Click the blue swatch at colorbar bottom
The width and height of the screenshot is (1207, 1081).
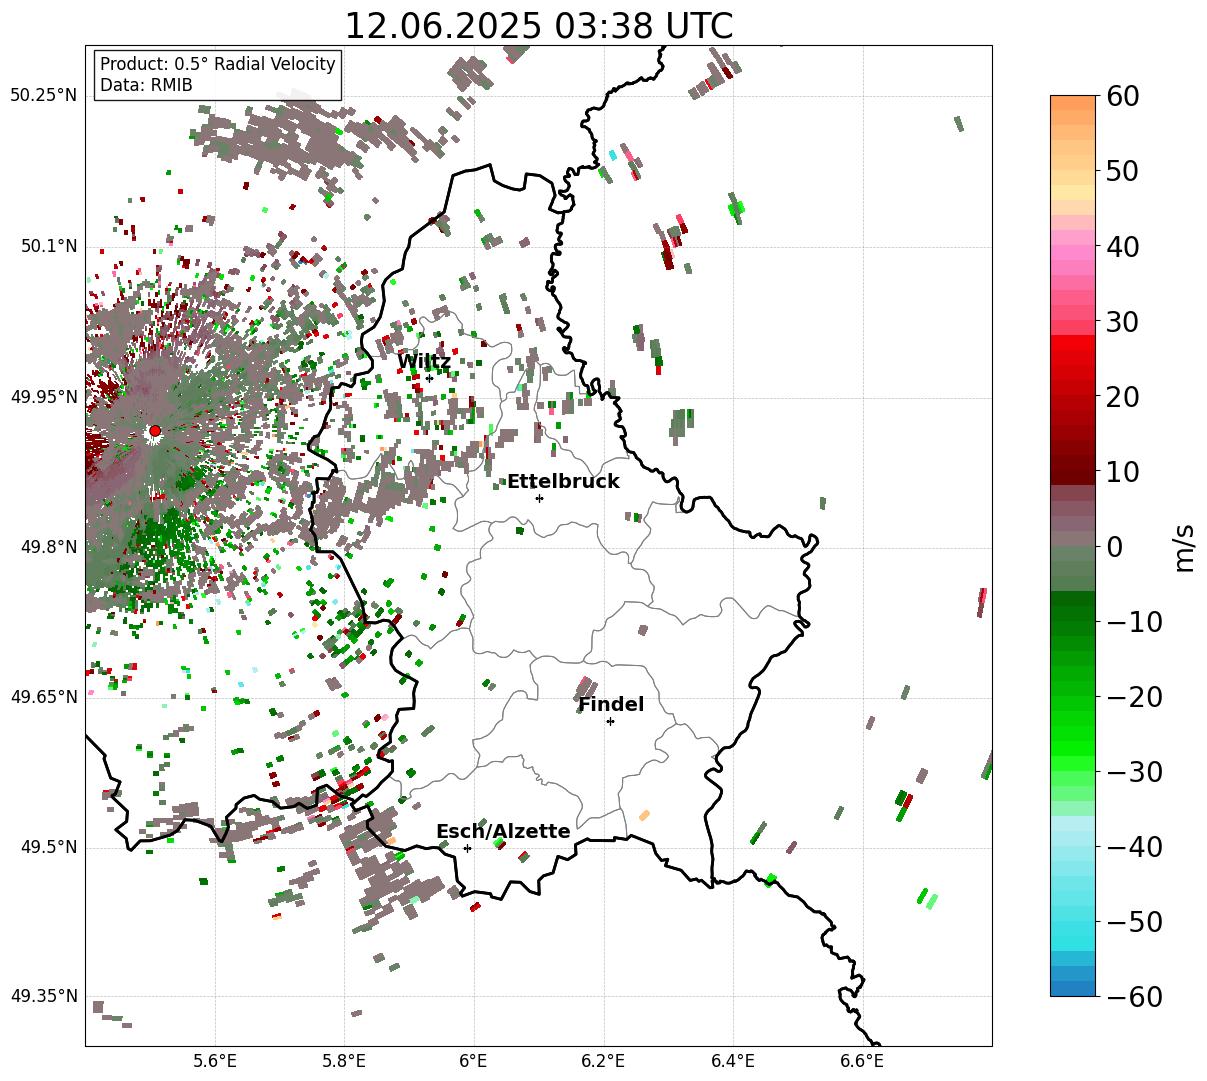pos(1073,988)
